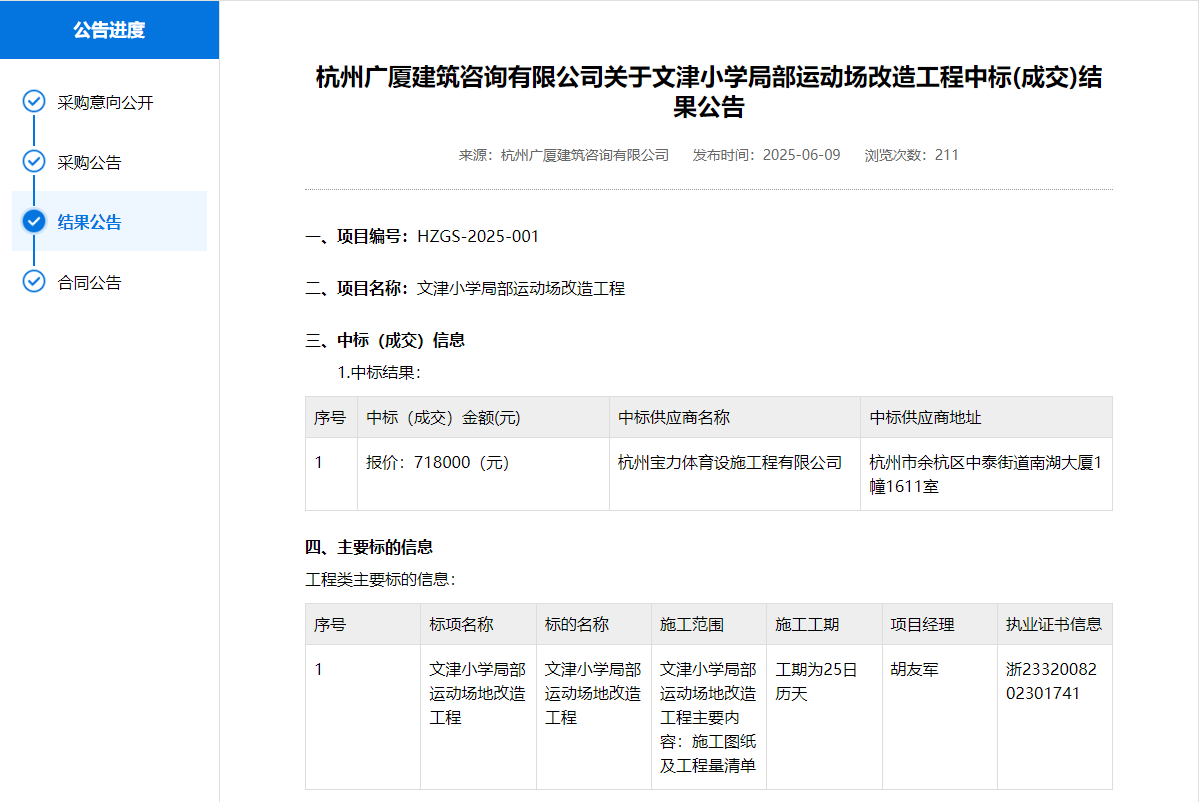This screenshot has height=802, width=1199.
Task: Select the 结果公告 stage label
Action: [89, 223]
